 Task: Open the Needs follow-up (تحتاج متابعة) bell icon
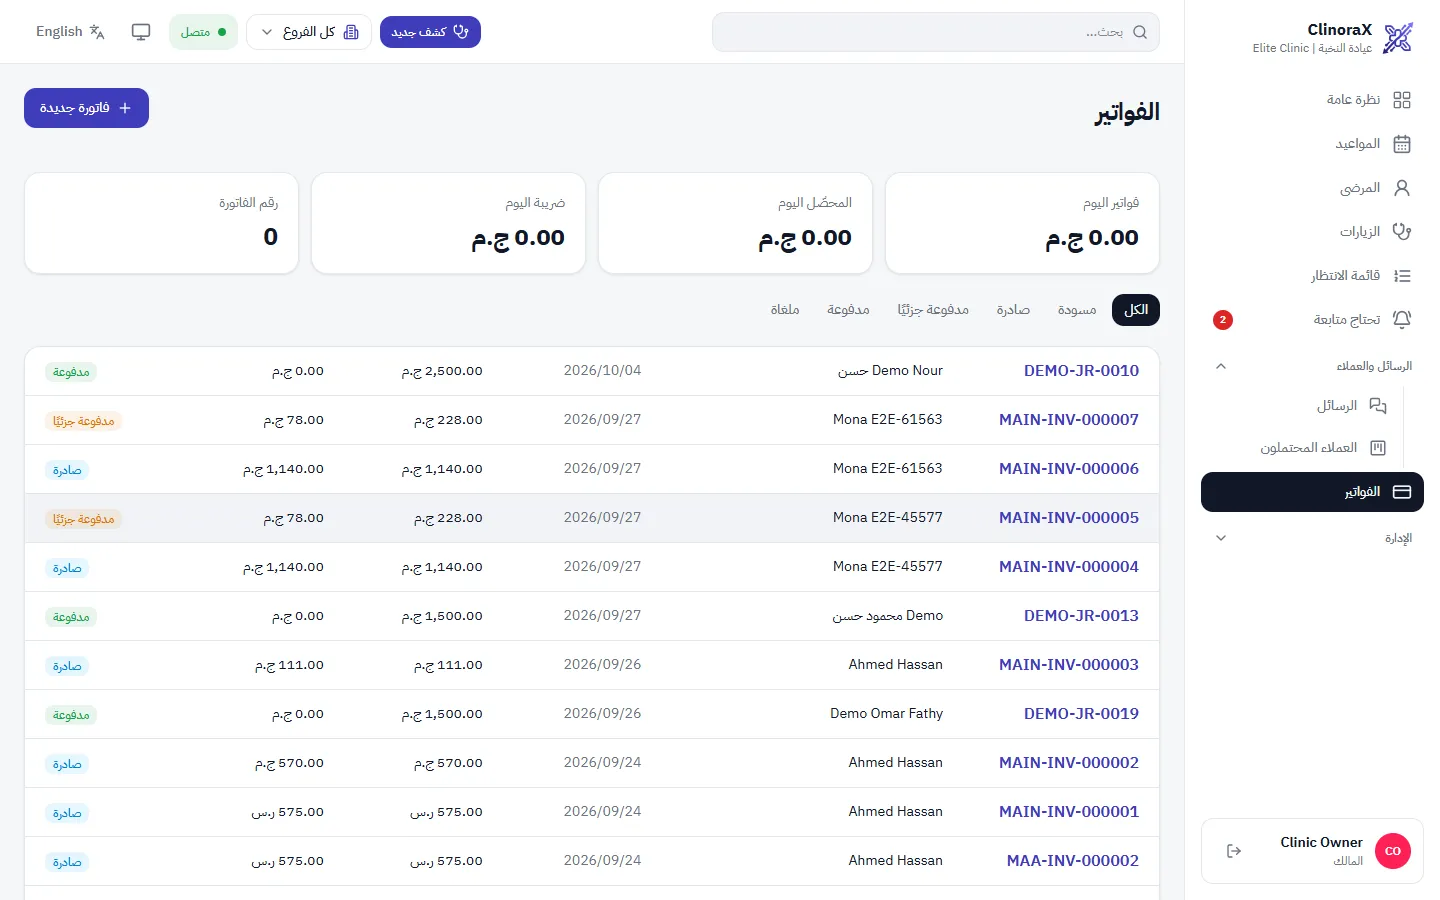coord(1401,320)
